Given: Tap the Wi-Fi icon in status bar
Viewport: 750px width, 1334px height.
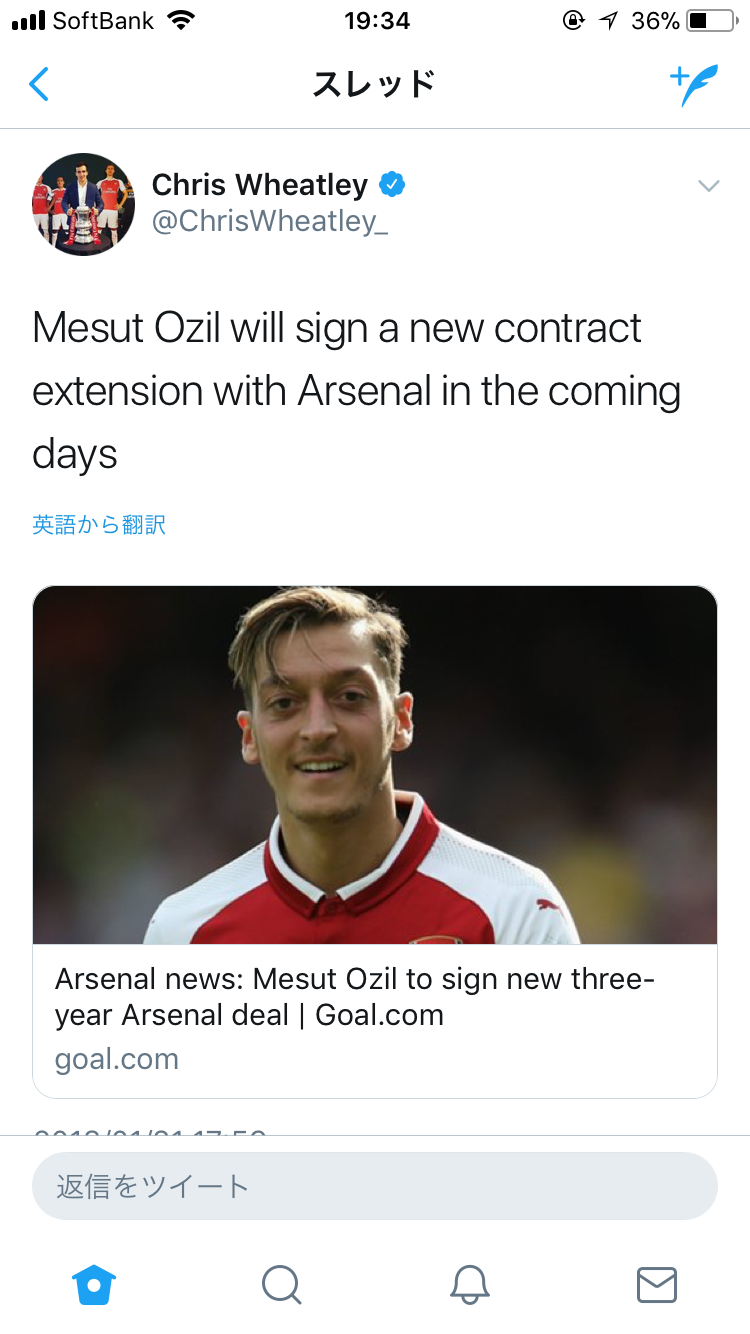Looking at the screenshot, I should coord(181,20).
